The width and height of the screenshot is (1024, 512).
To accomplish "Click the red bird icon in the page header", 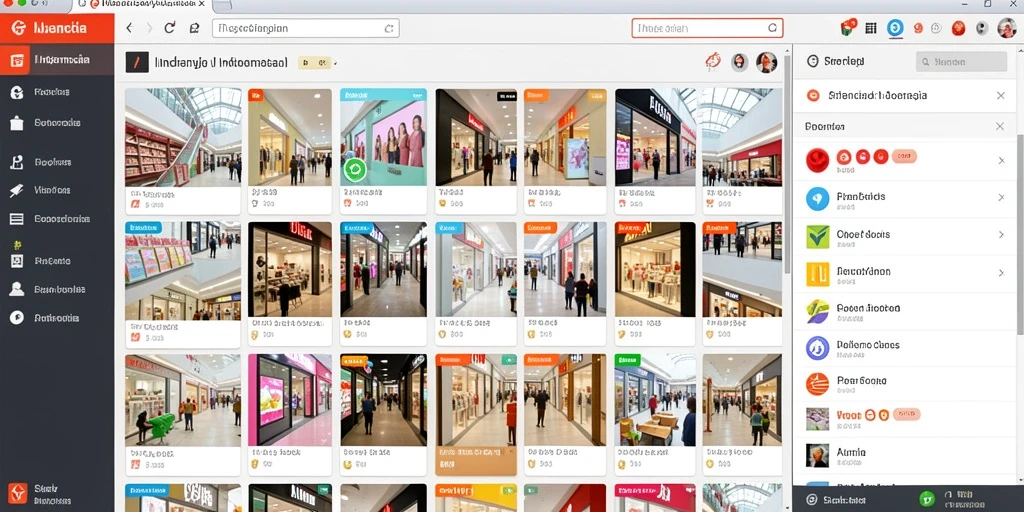I will pos(713,62).
